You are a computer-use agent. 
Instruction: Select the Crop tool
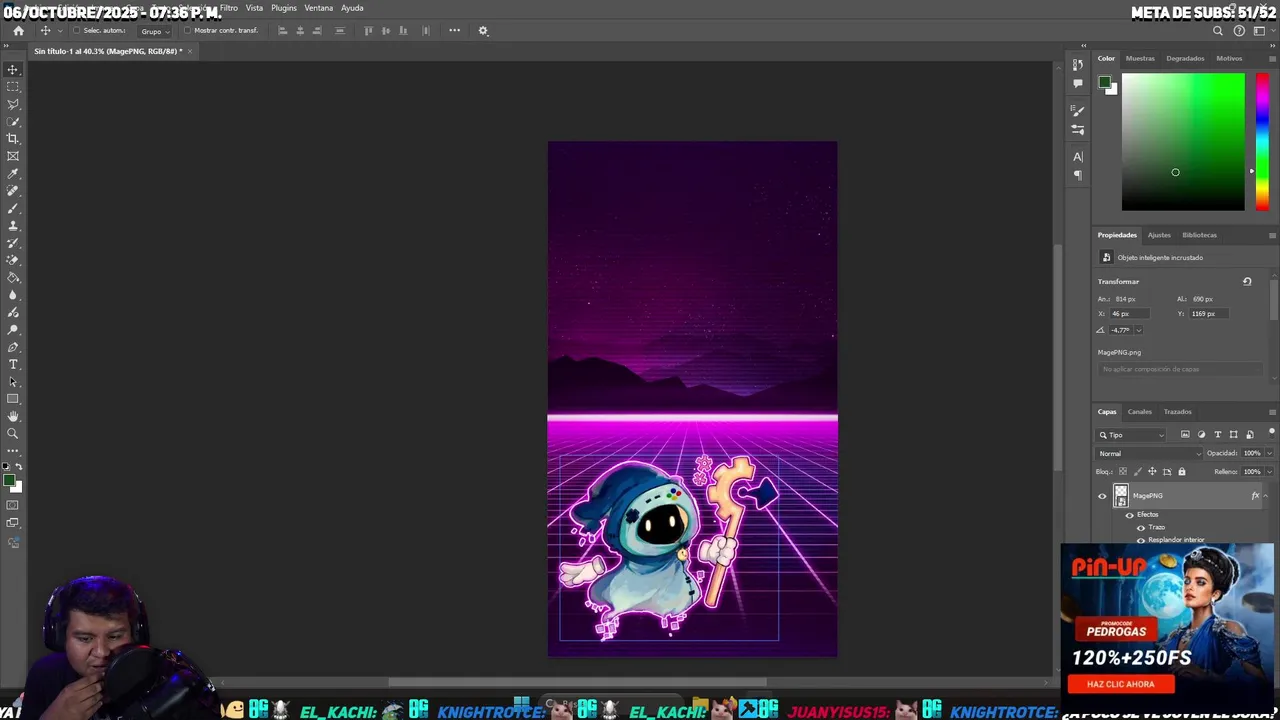tap(13, 139)
